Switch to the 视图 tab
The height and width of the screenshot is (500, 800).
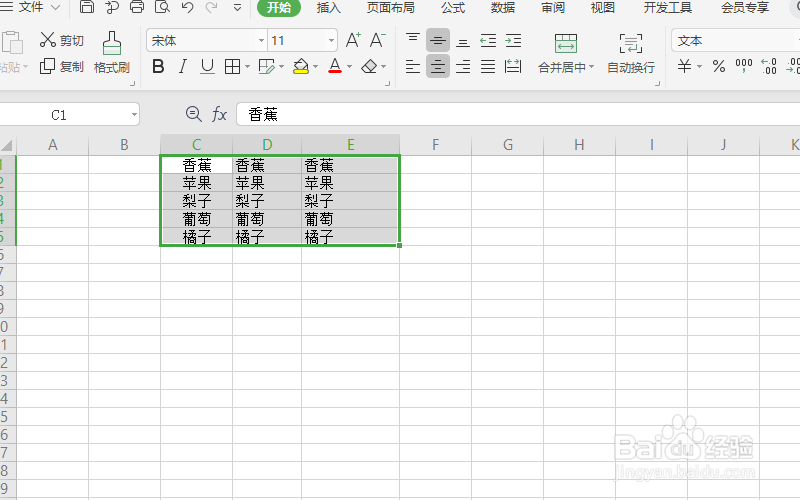pyautogui.click(x=603, y=7)
